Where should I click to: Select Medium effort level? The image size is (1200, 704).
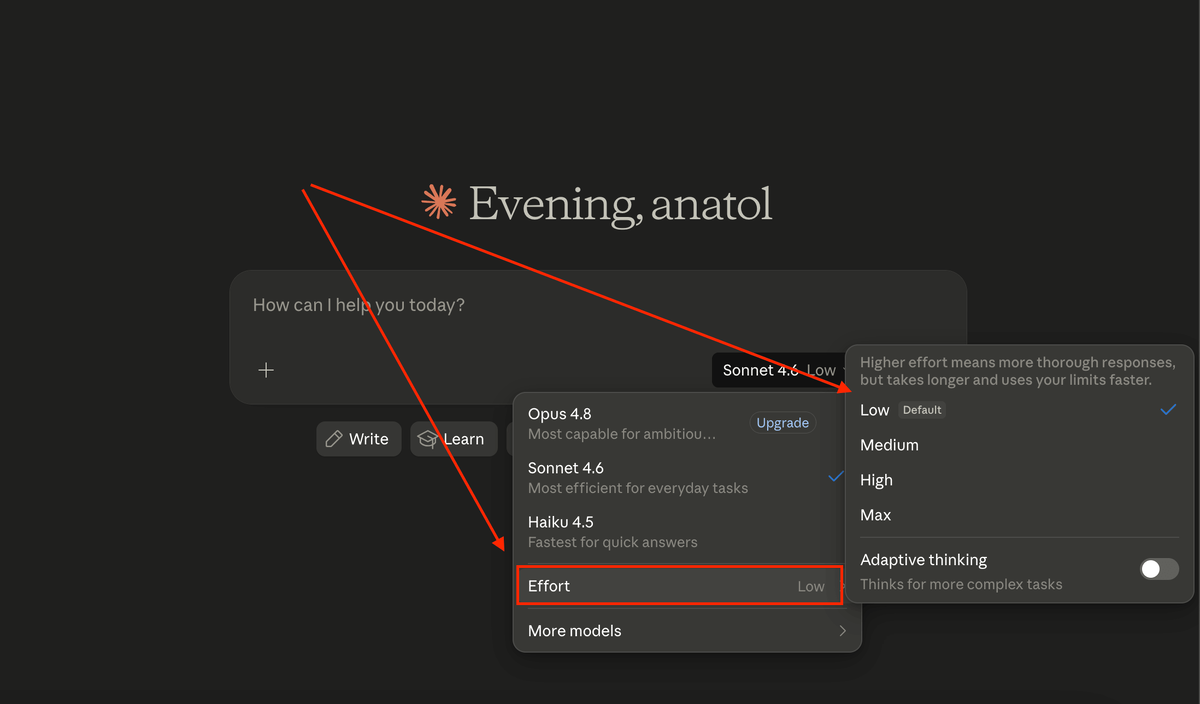[x=1019, y=445]
